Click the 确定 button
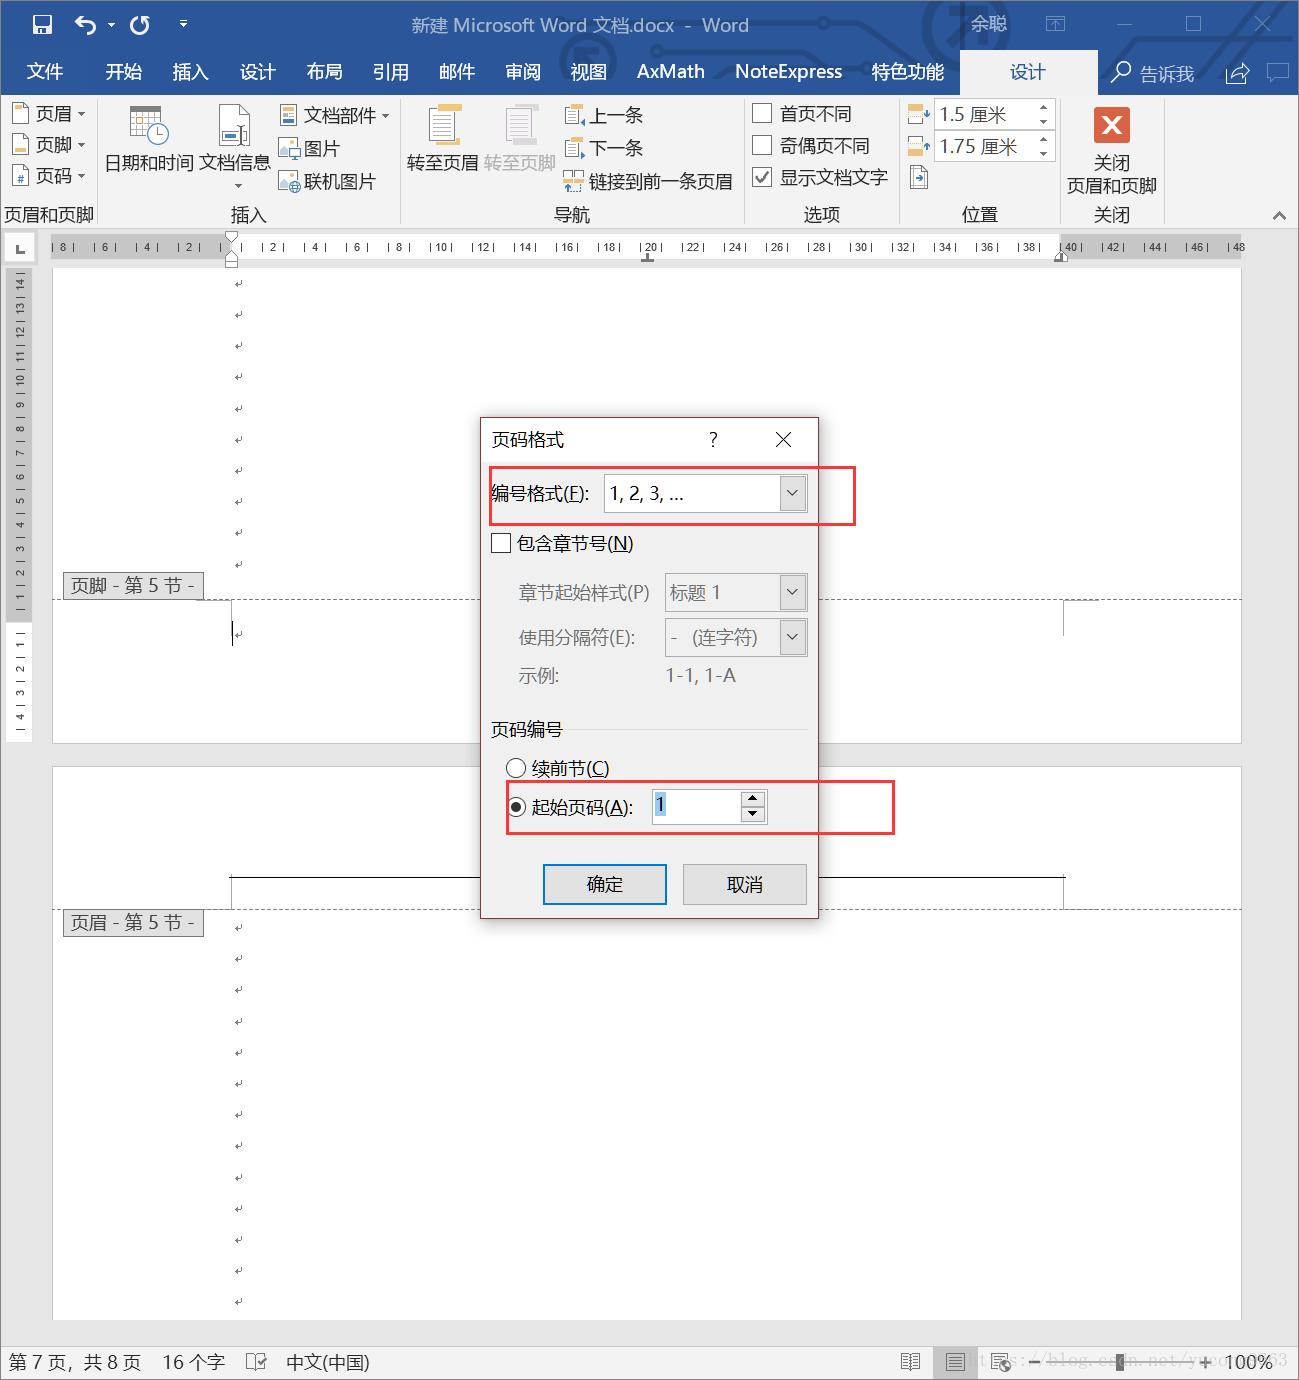1299x1380 pixels. pyautogui.click(x=605, y=885)
